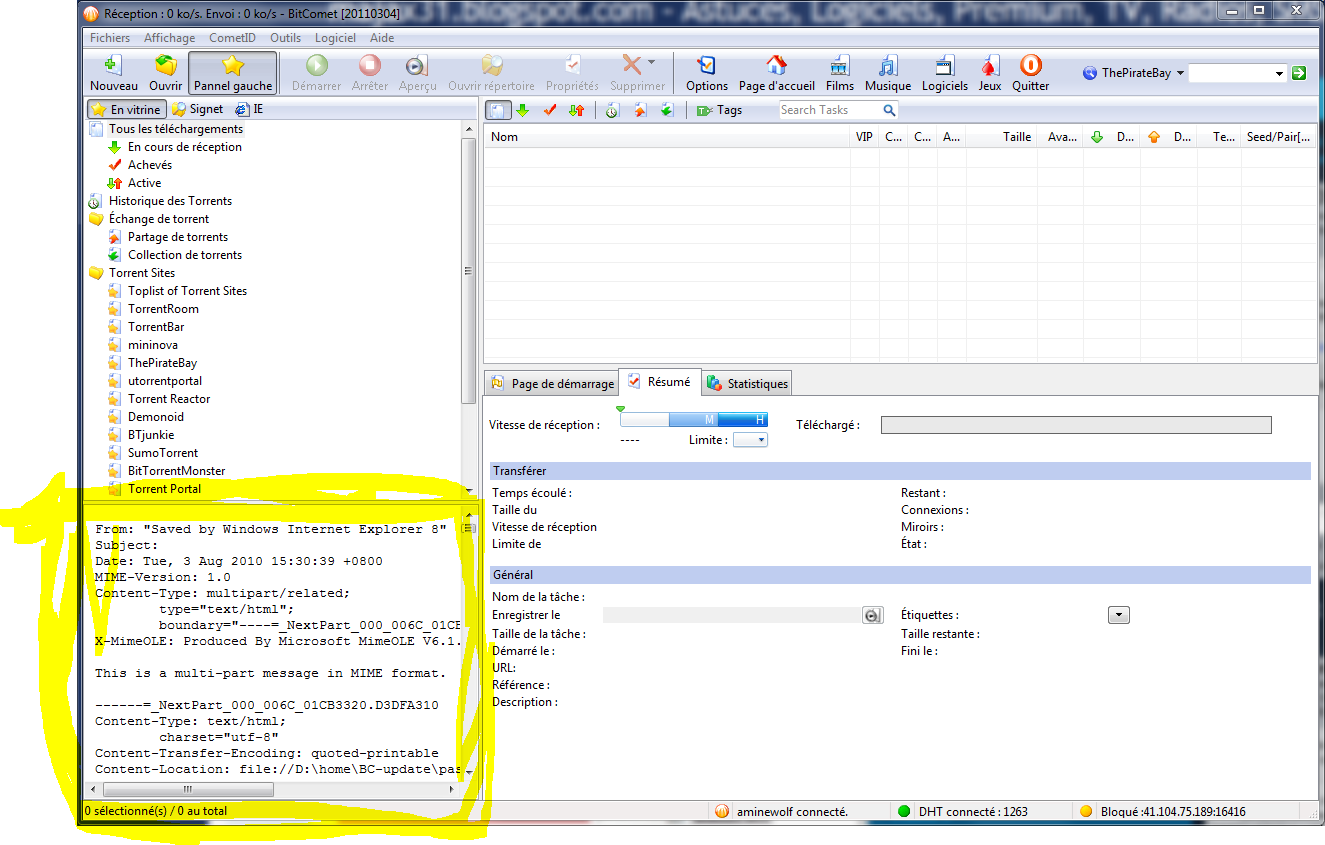Open Options settings

[x=707, y=74]
